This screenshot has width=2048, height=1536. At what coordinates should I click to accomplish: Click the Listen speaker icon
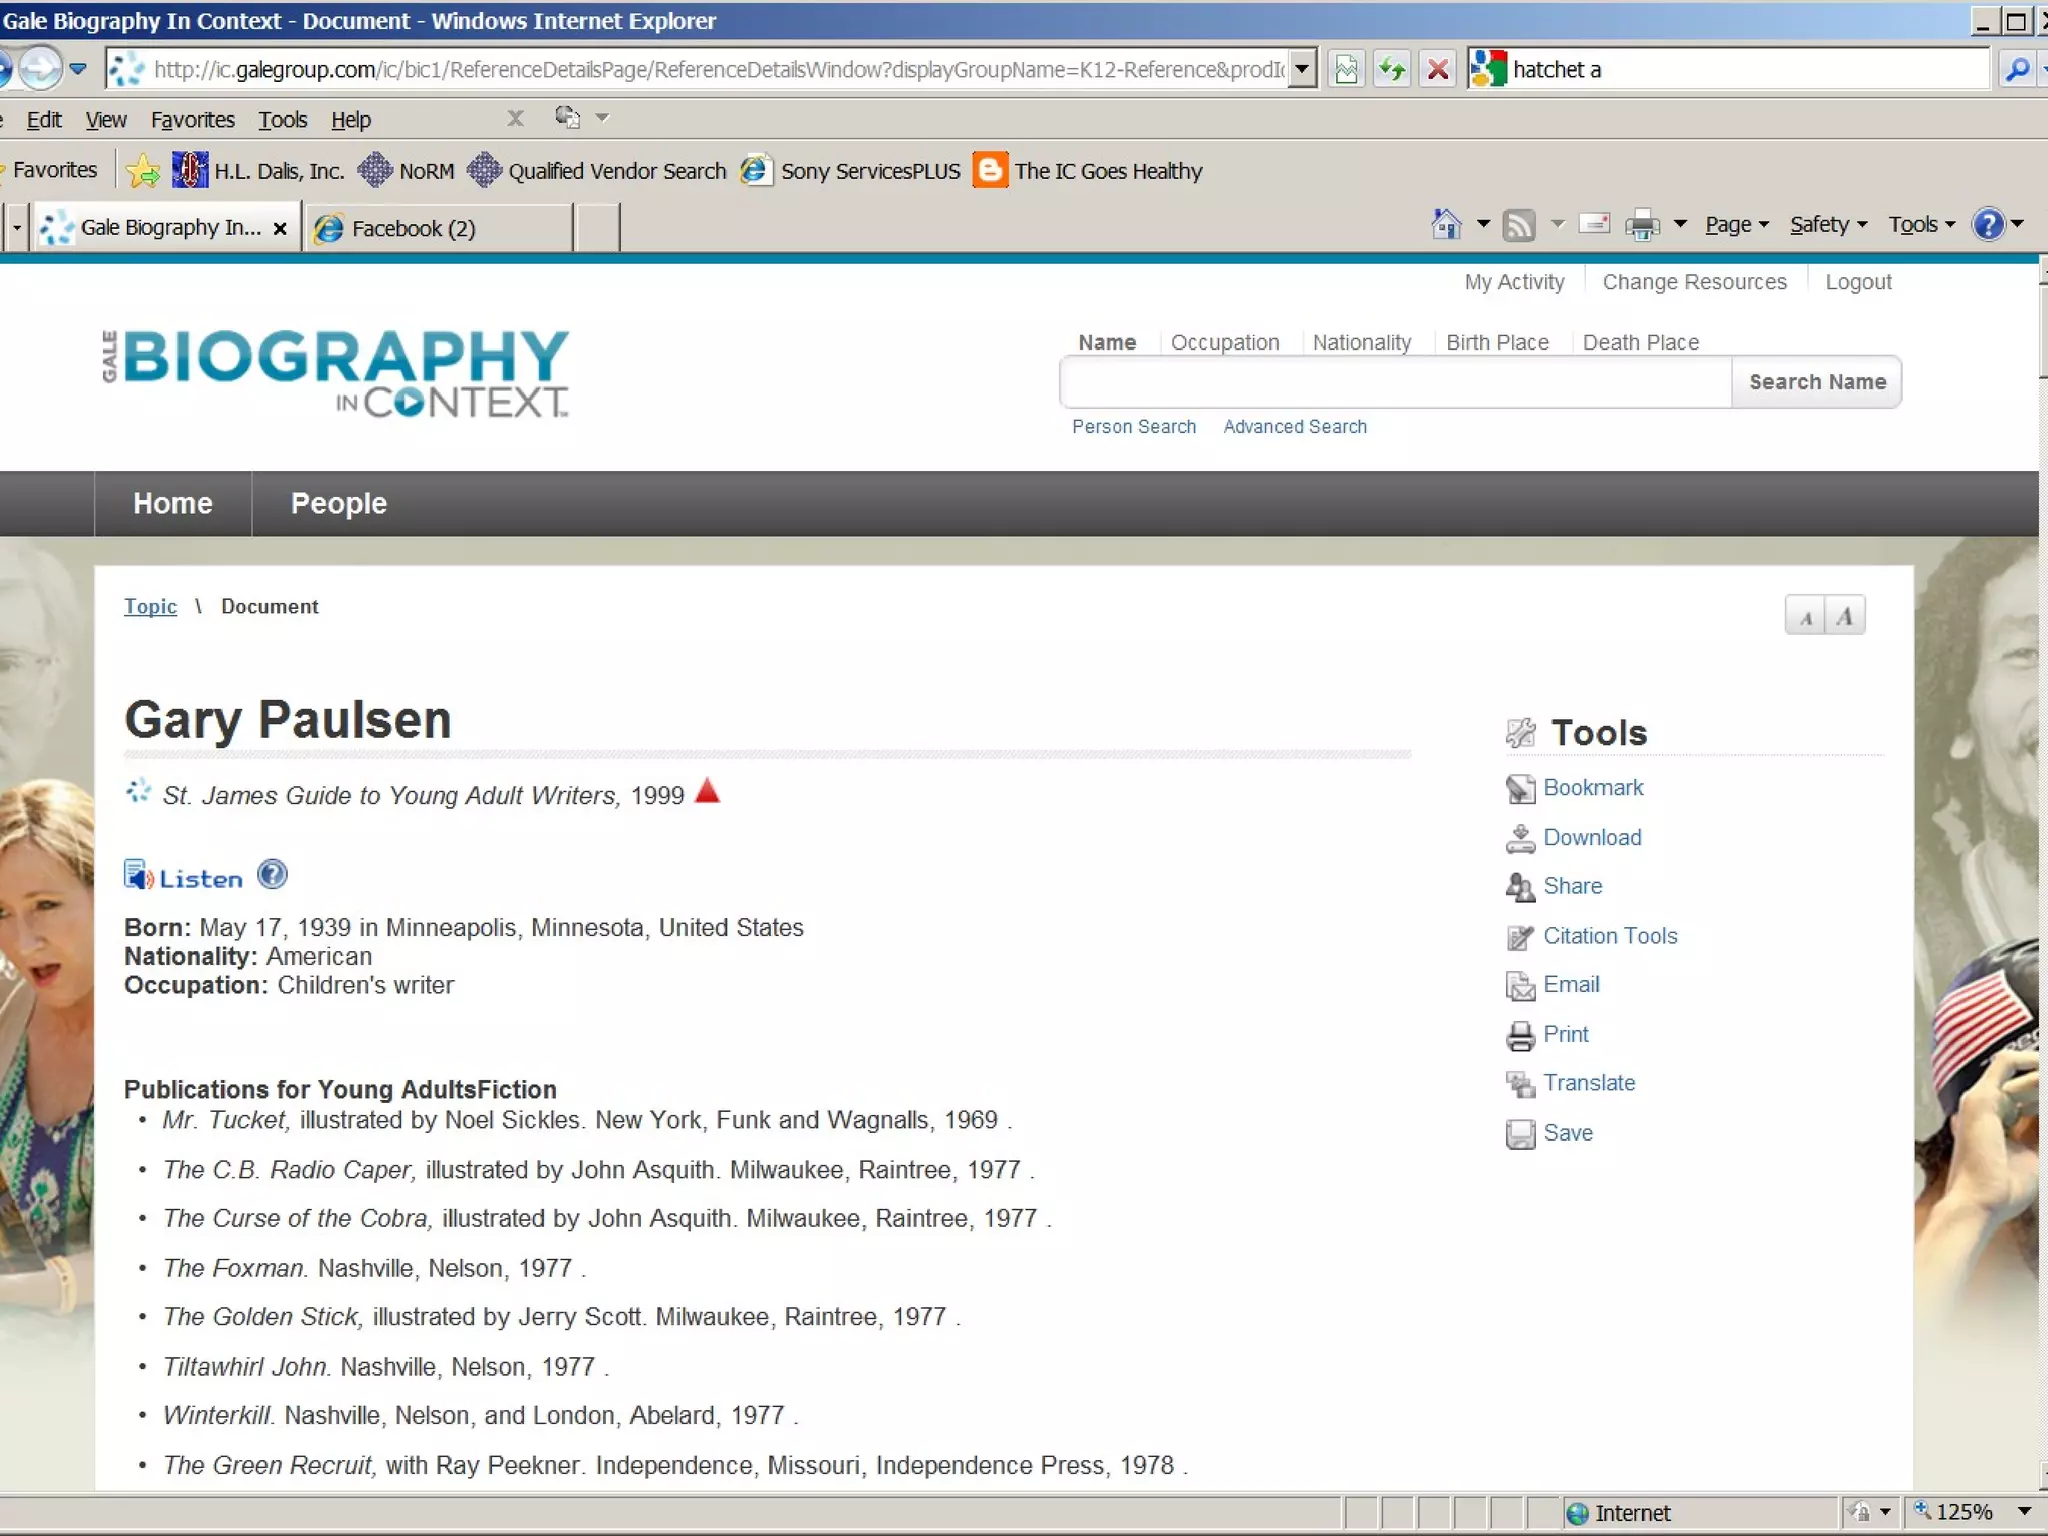pos(138,876)
